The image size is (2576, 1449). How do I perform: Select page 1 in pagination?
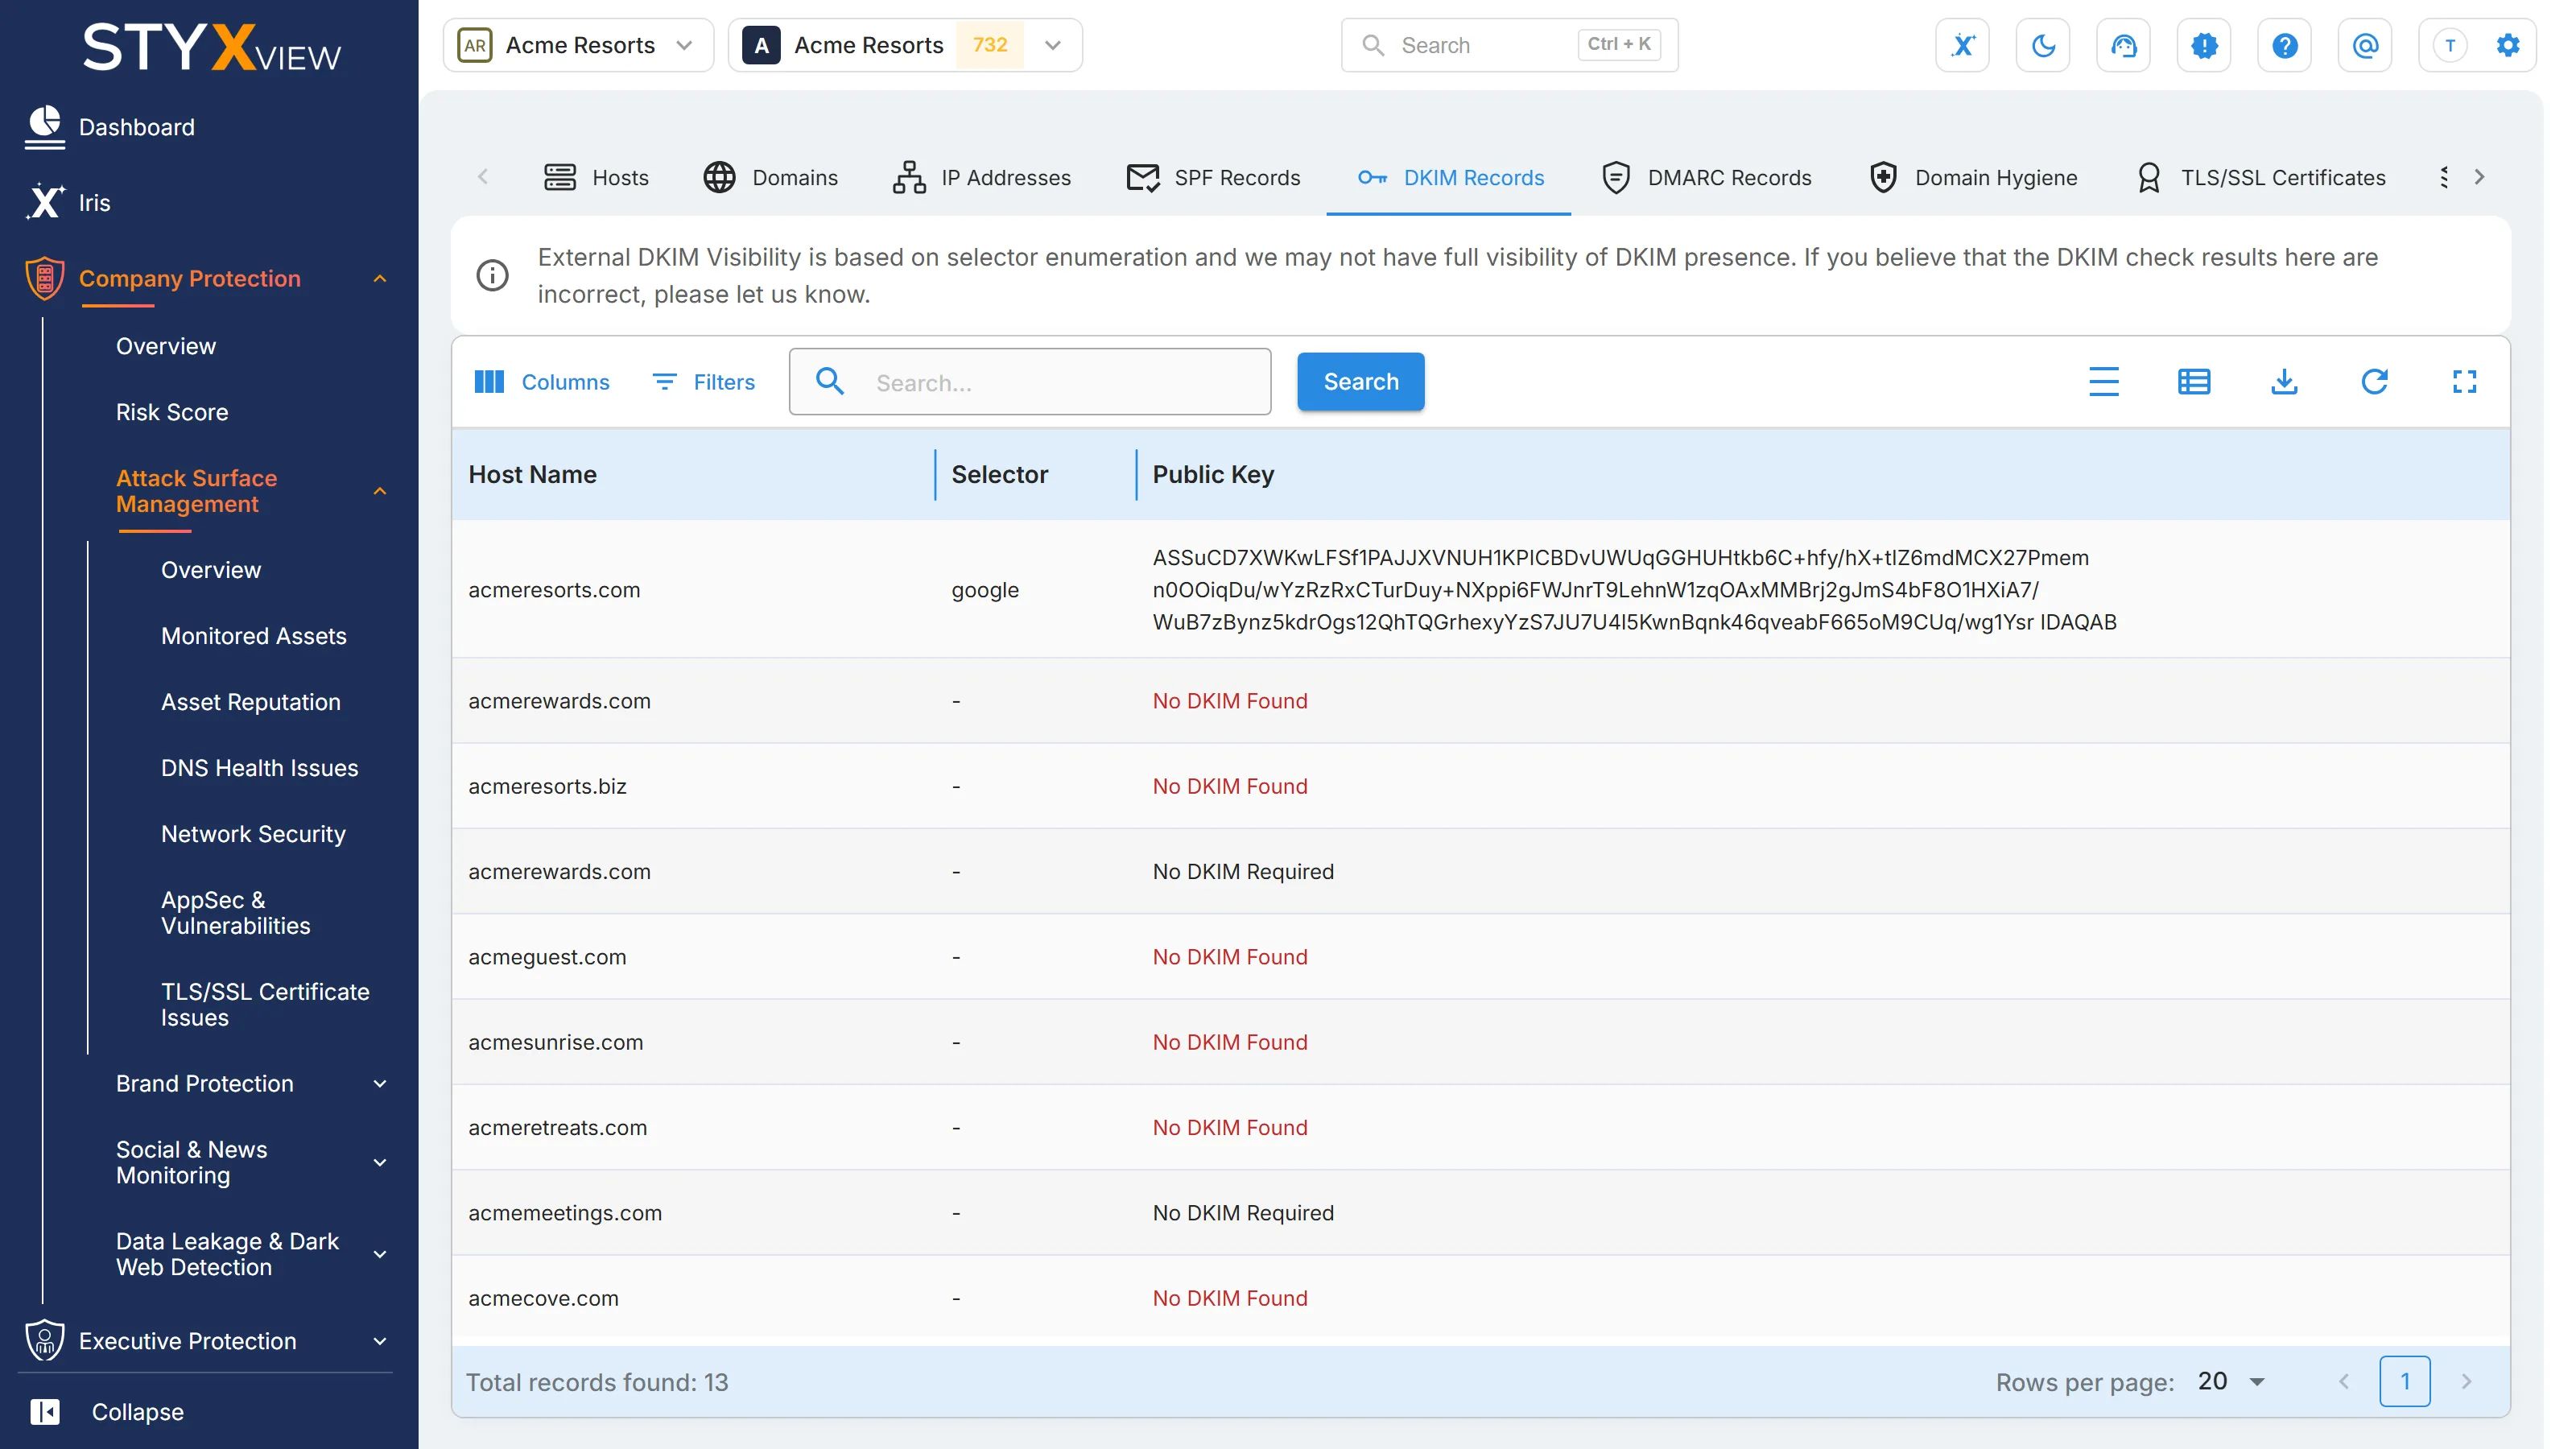(2404, 1381)
